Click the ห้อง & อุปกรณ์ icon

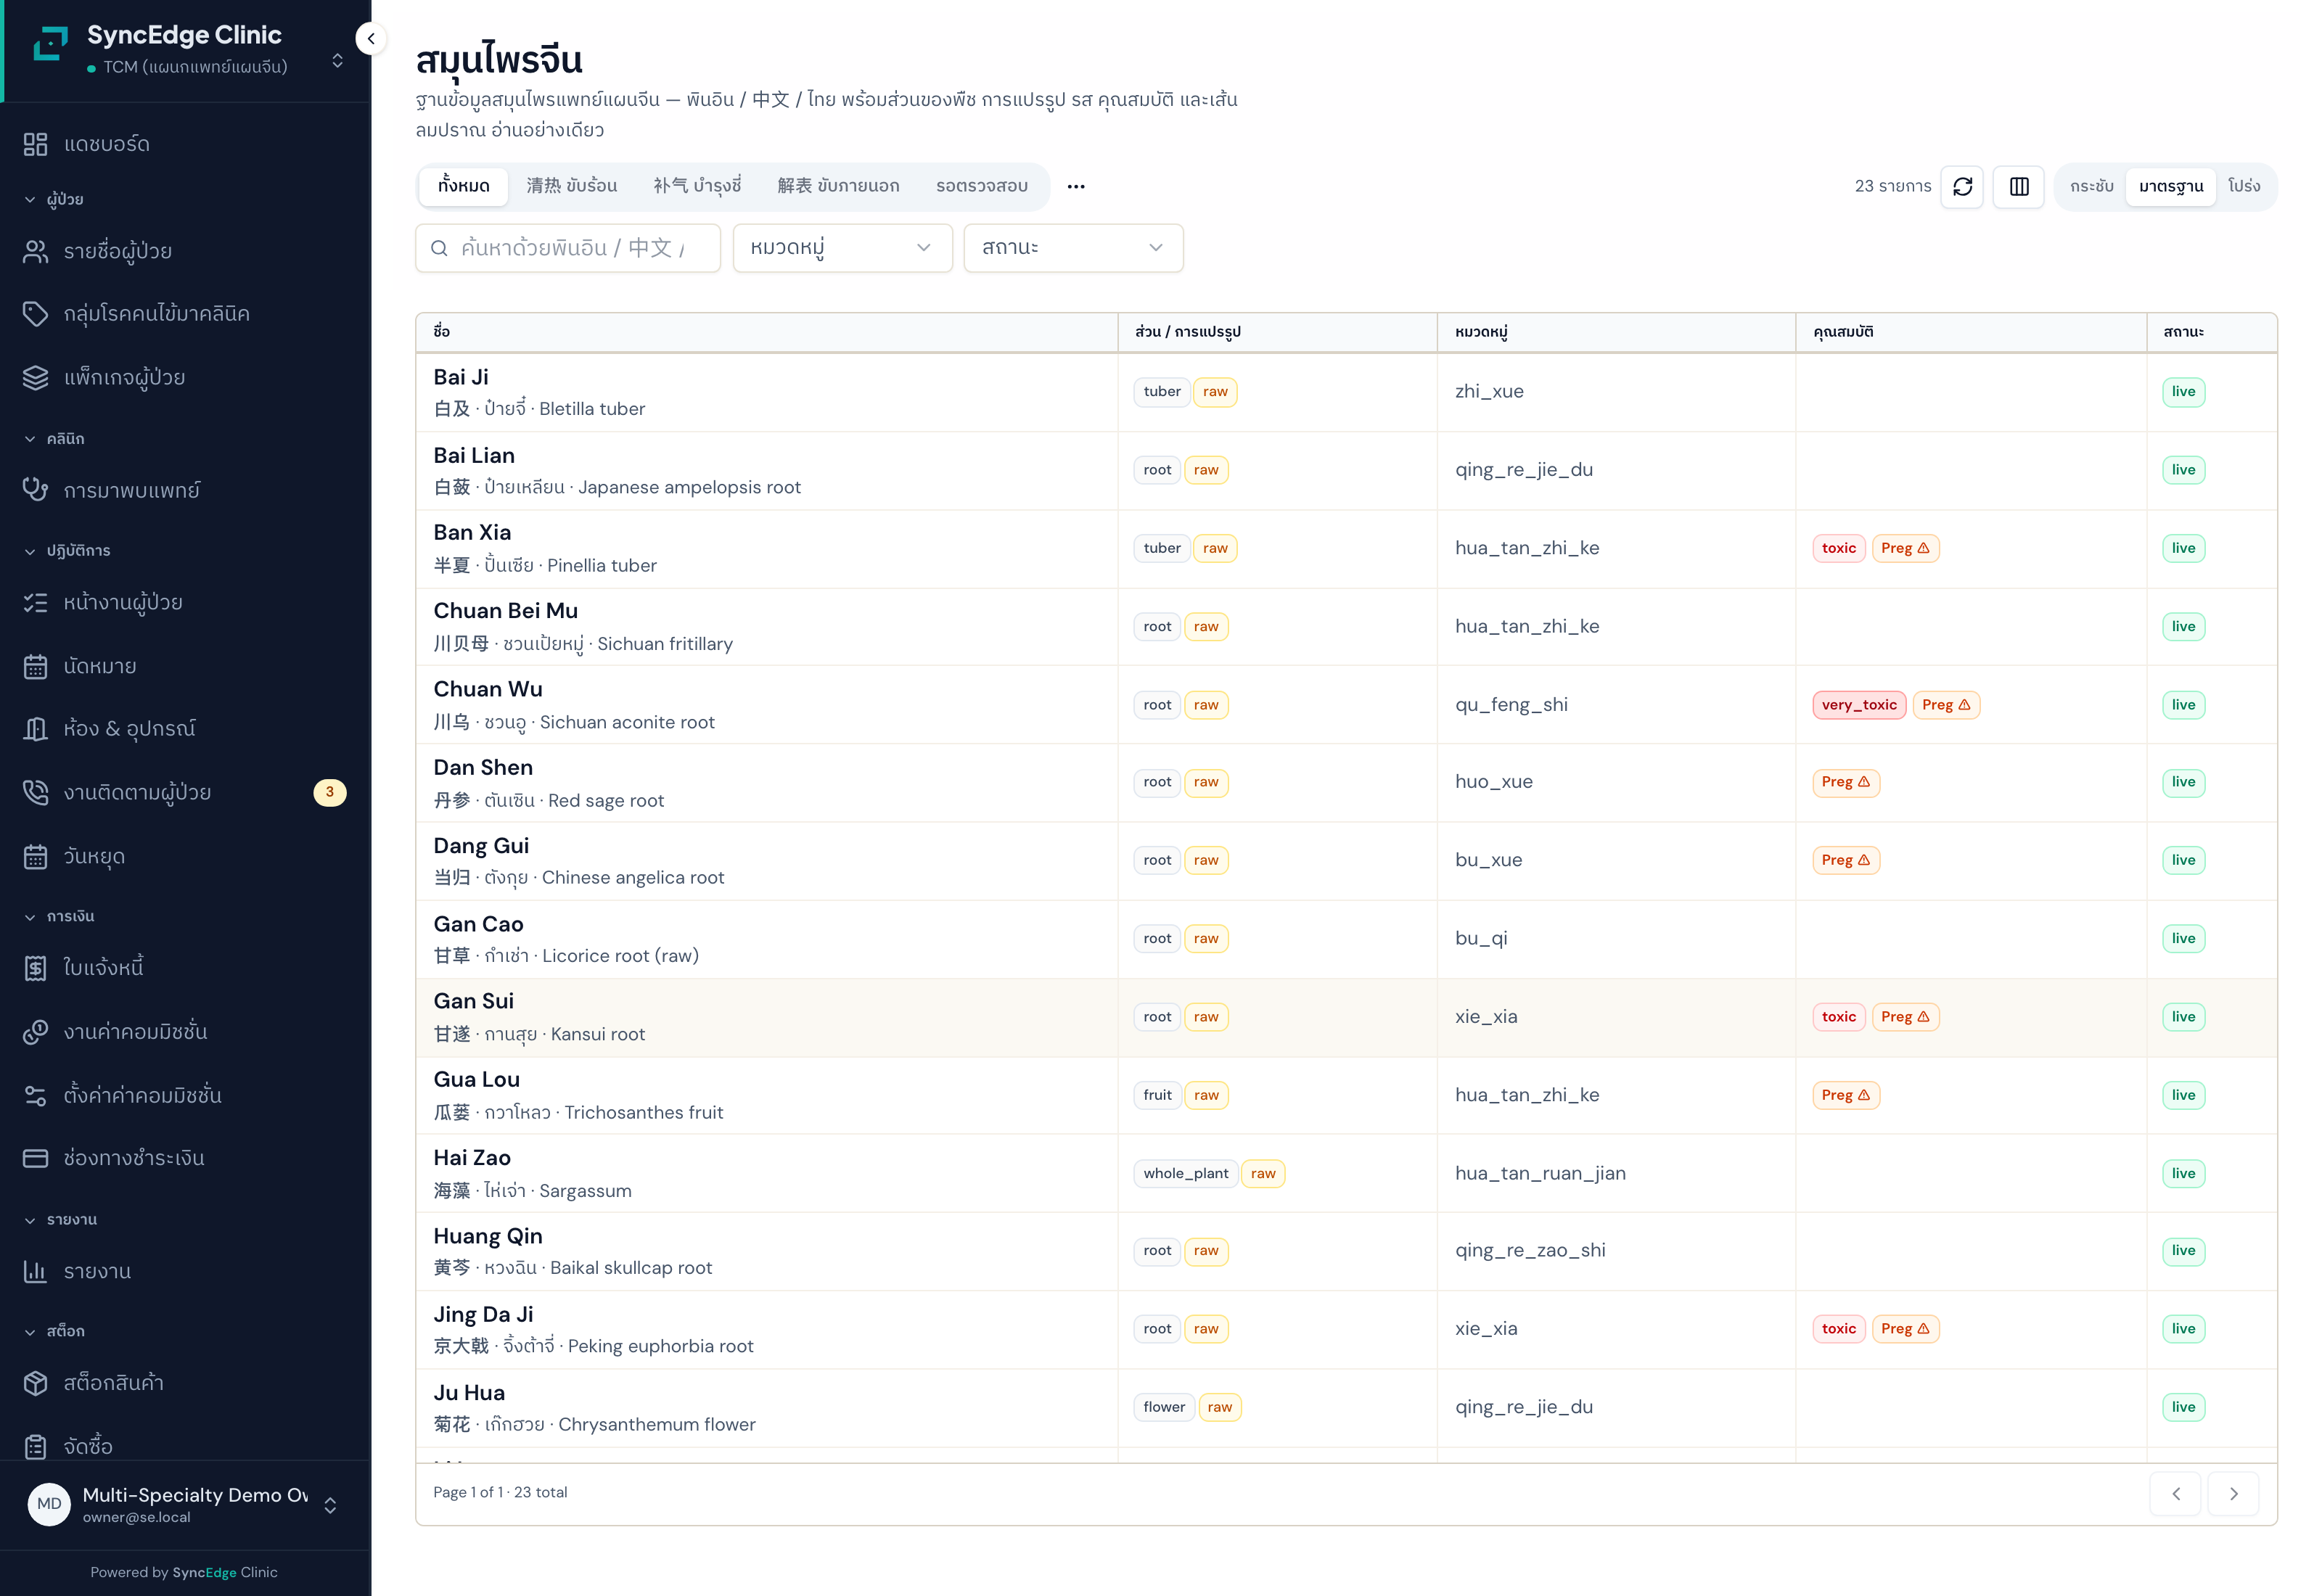pyautogui.click(x=36, y=729)
